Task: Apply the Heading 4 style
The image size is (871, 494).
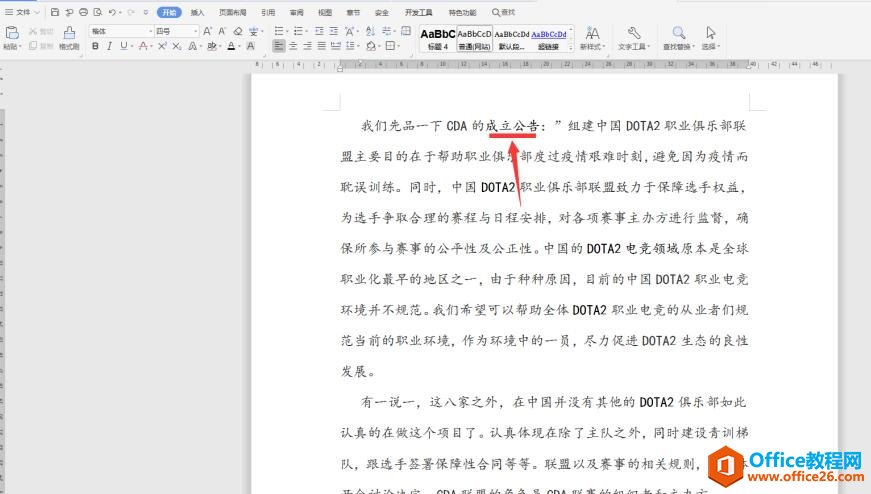Action: click(x=438, y=39)
